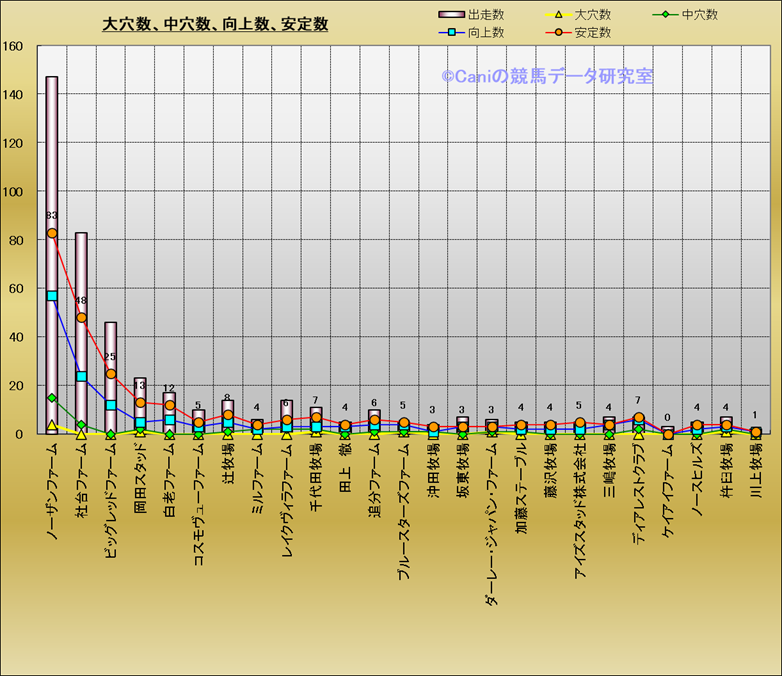This screenshot has width=782, height=676.
Task: Click the data label 25 above ビッグレッドファーム
Action: click(x=111, y=357)
